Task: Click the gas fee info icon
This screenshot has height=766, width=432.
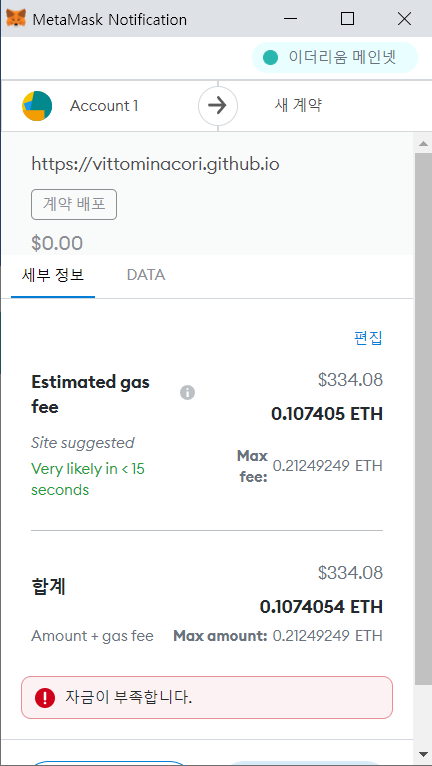Action: (187, 393)
